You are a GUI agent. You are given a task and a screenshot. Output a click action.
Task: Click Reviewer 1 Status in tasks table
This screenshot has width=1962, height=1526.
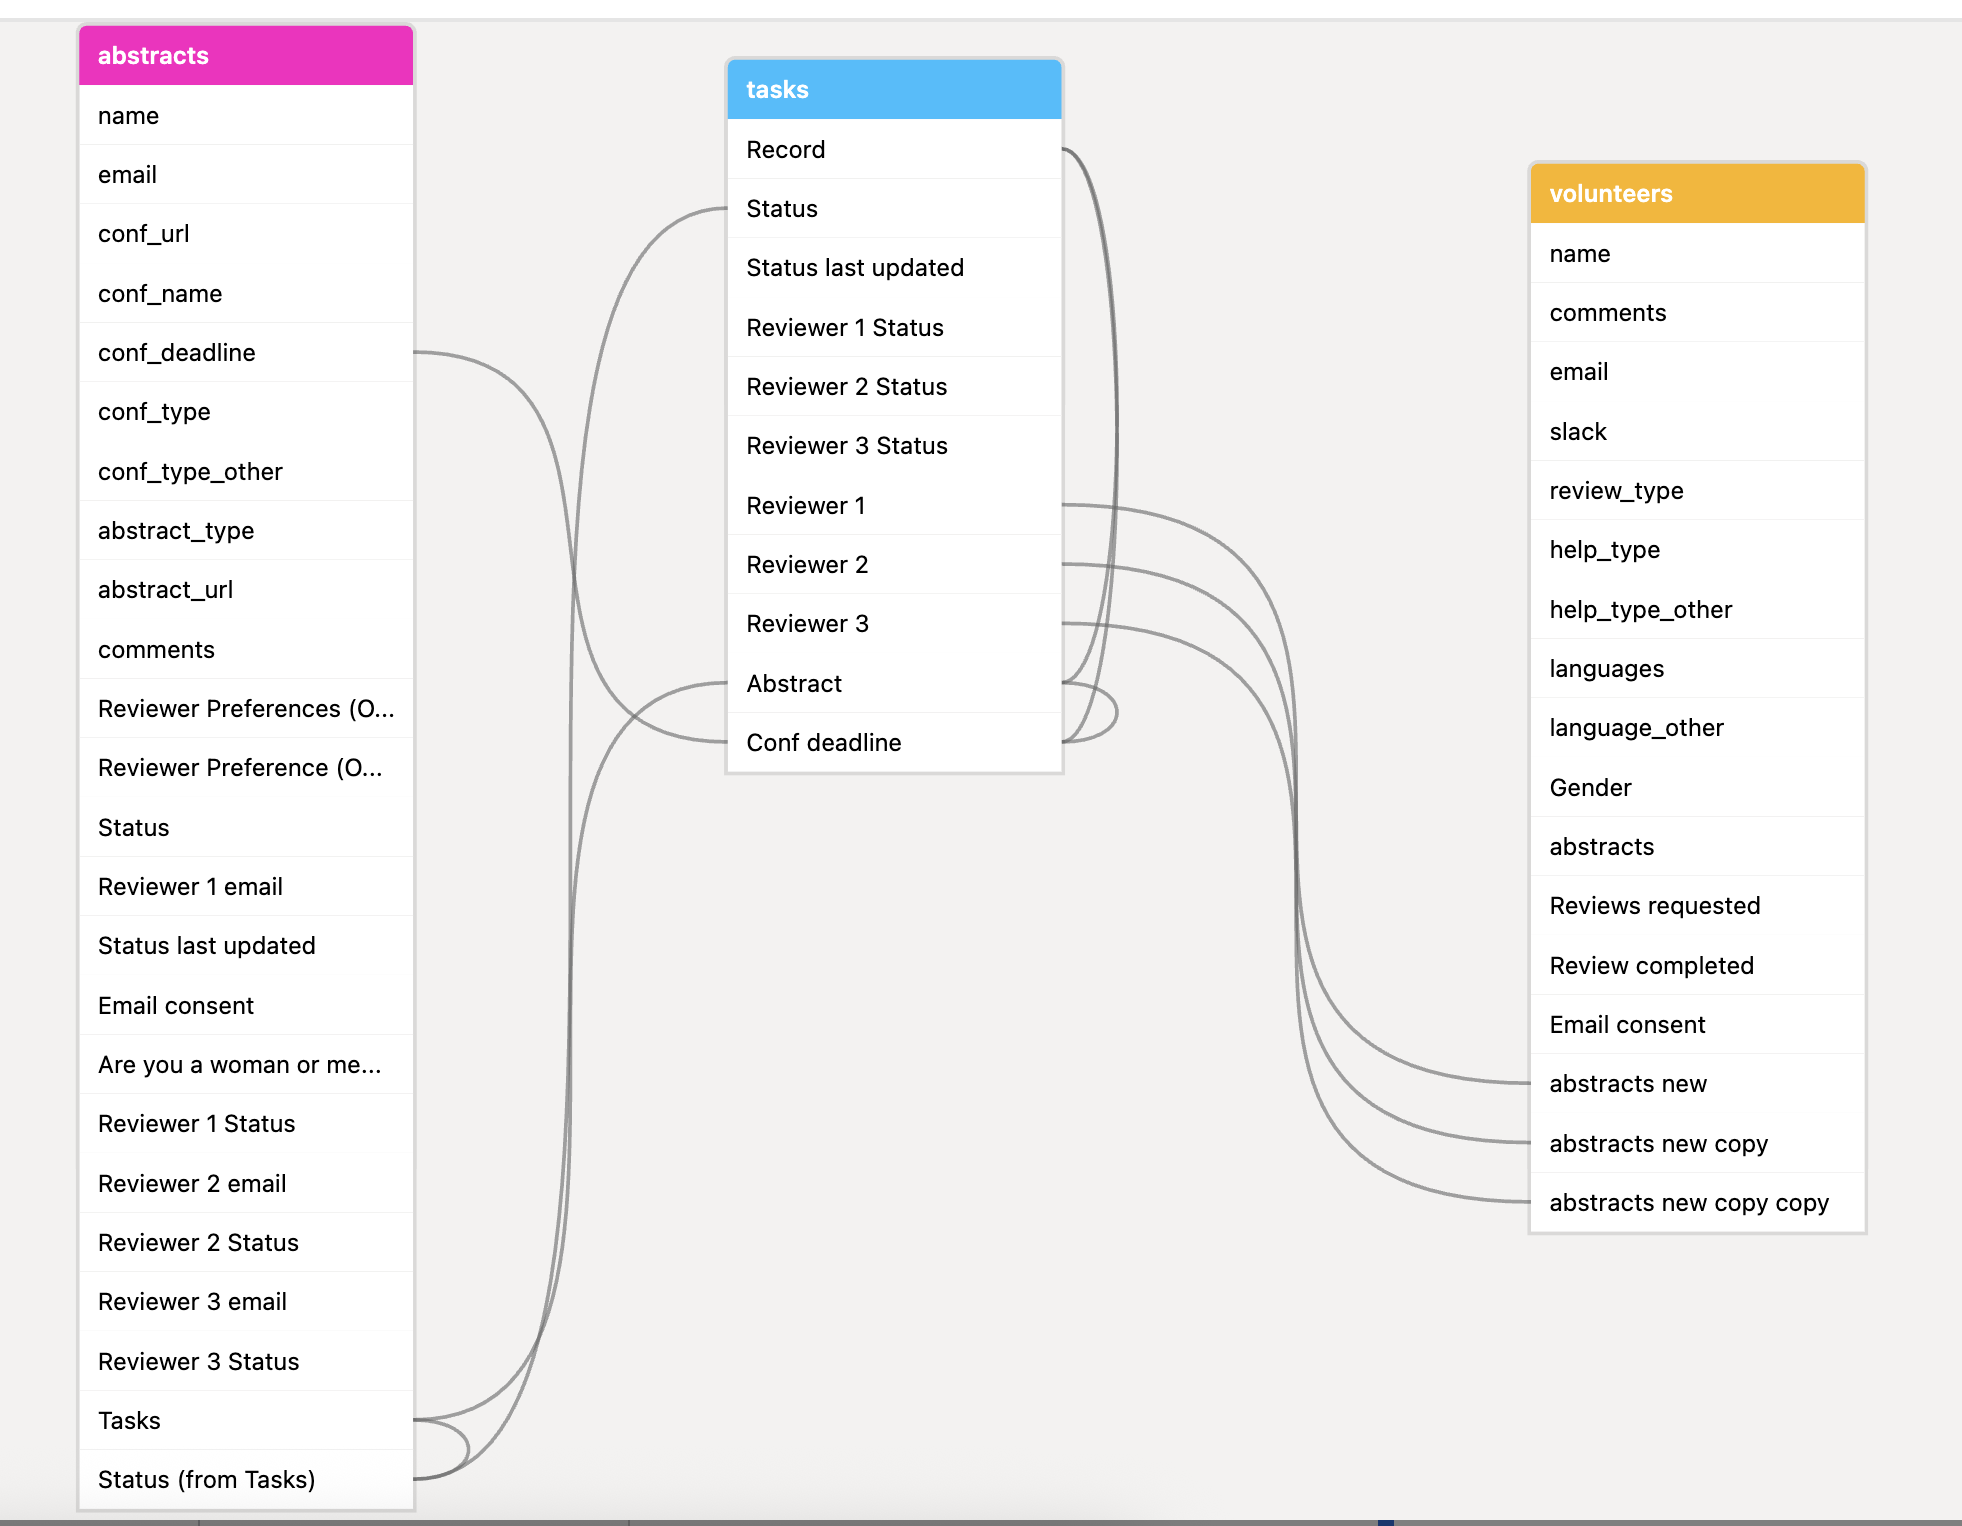894,328
